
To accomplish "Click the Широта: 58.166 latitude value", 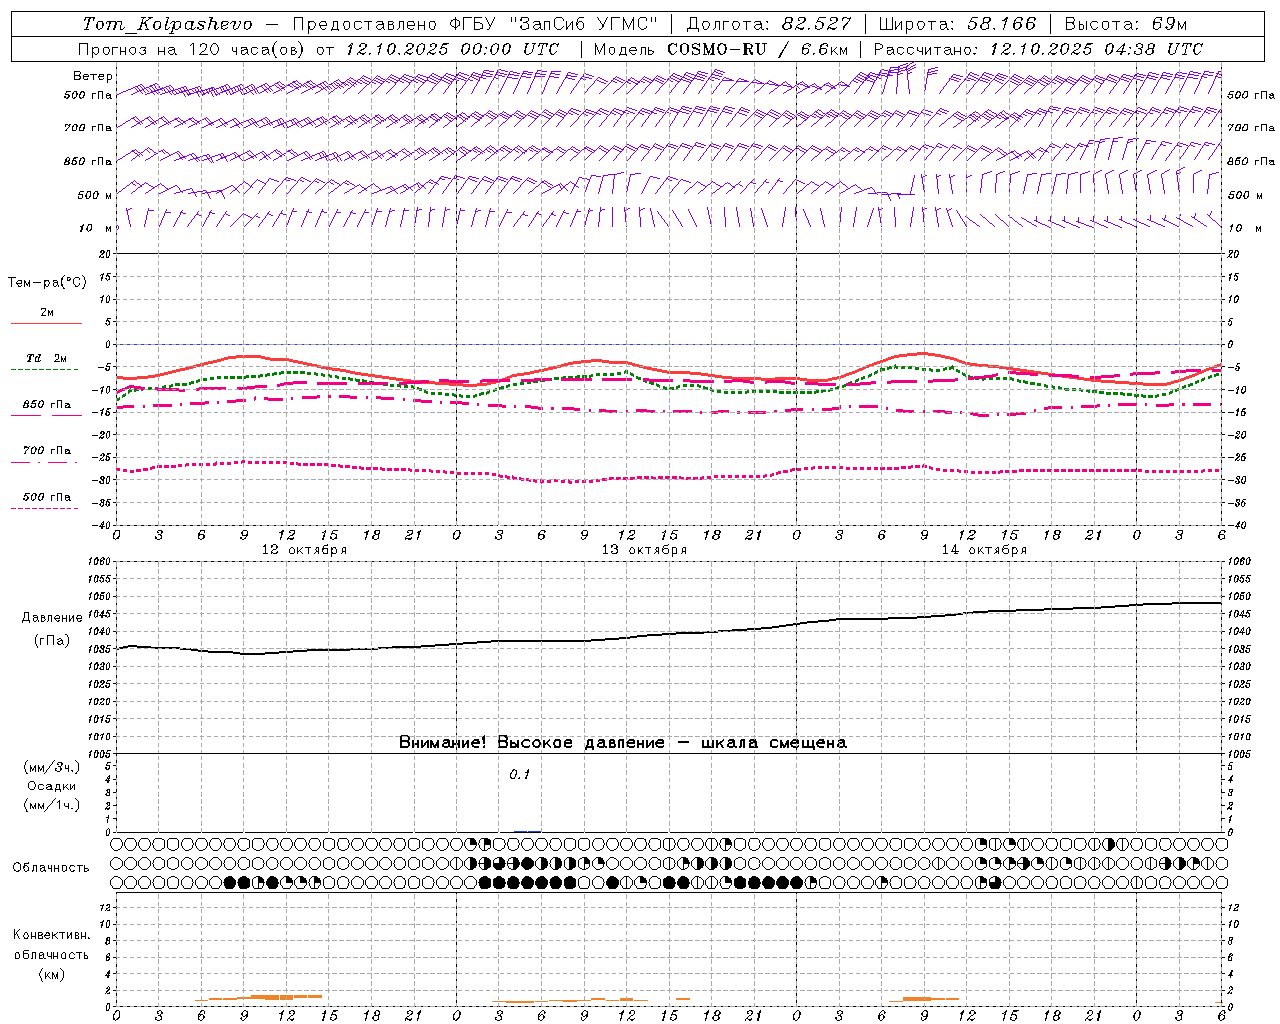I will [x=957, y=24].
